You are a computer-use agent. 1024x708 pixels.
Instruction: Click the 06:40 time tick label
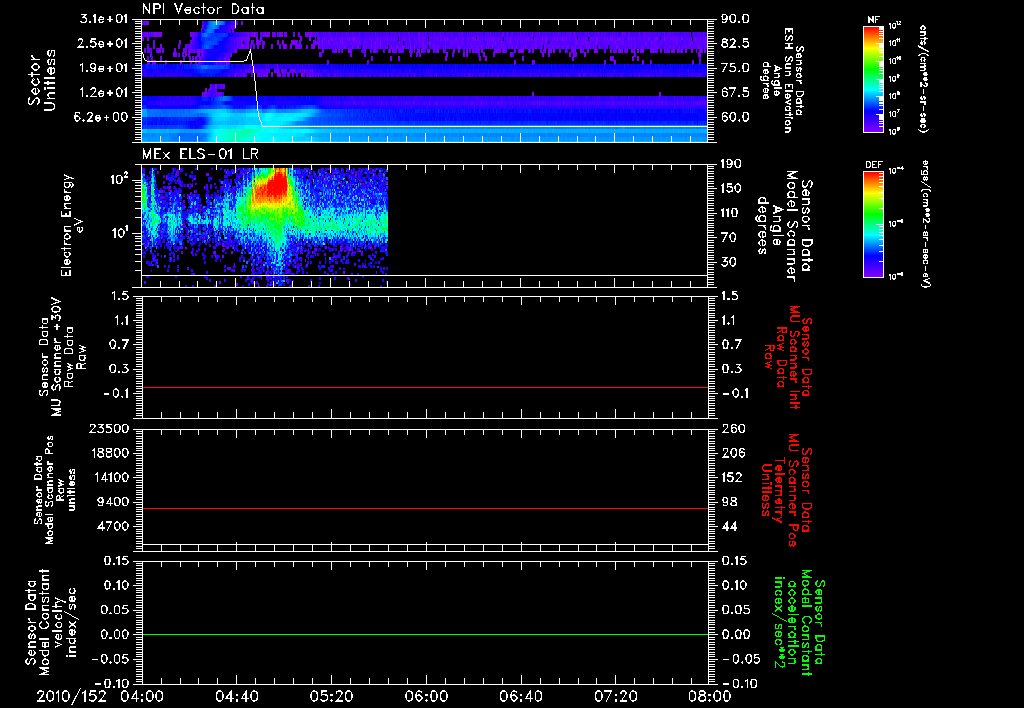pyautogui.click(x=520, y=696)
